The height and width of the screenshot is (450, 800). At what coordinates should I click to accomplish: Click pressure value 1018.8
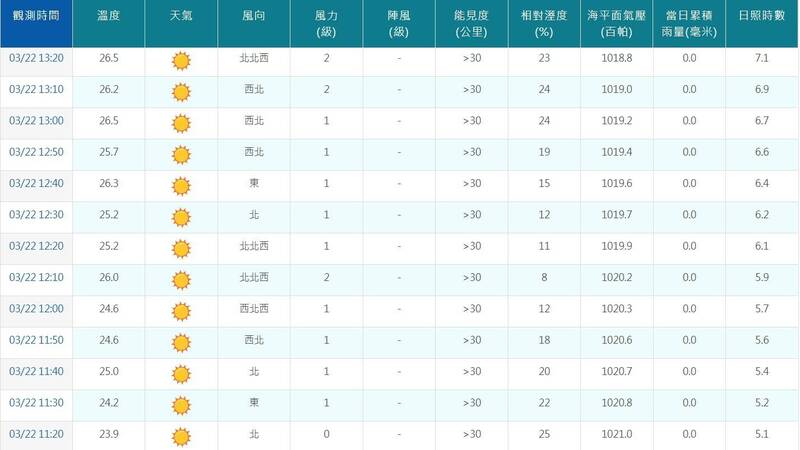(x=617, y=58)
